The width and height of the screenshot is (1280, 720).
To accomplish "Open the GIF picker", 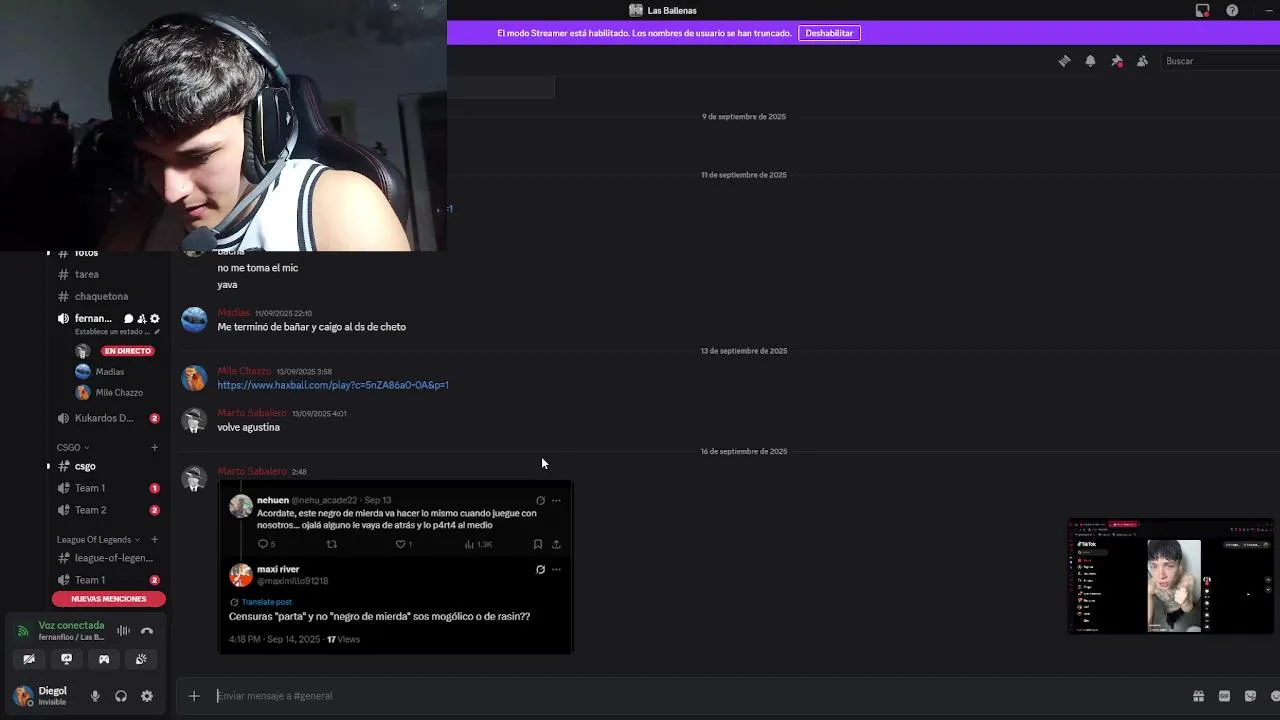I will 1224,696.
